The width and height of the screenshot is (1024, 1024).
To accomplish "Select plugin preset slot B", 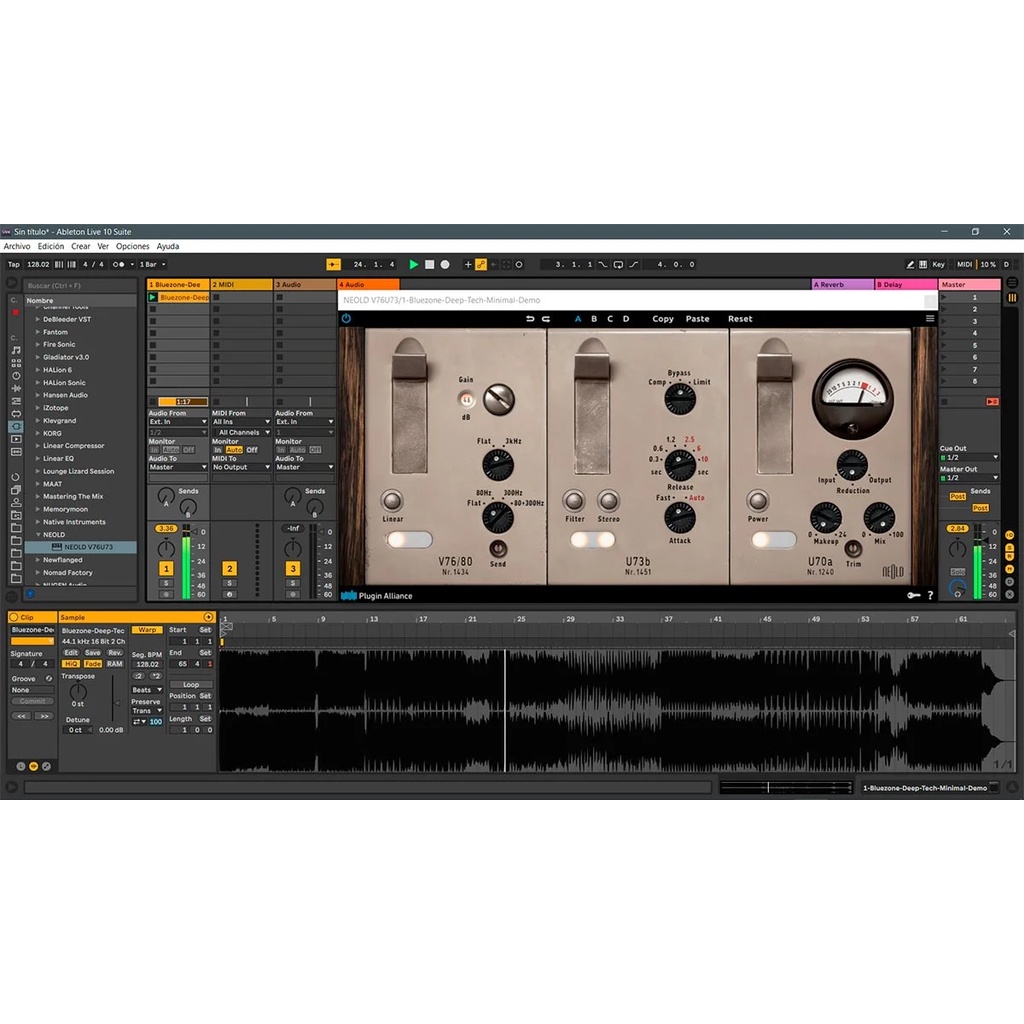I will [x=594, y=319].
